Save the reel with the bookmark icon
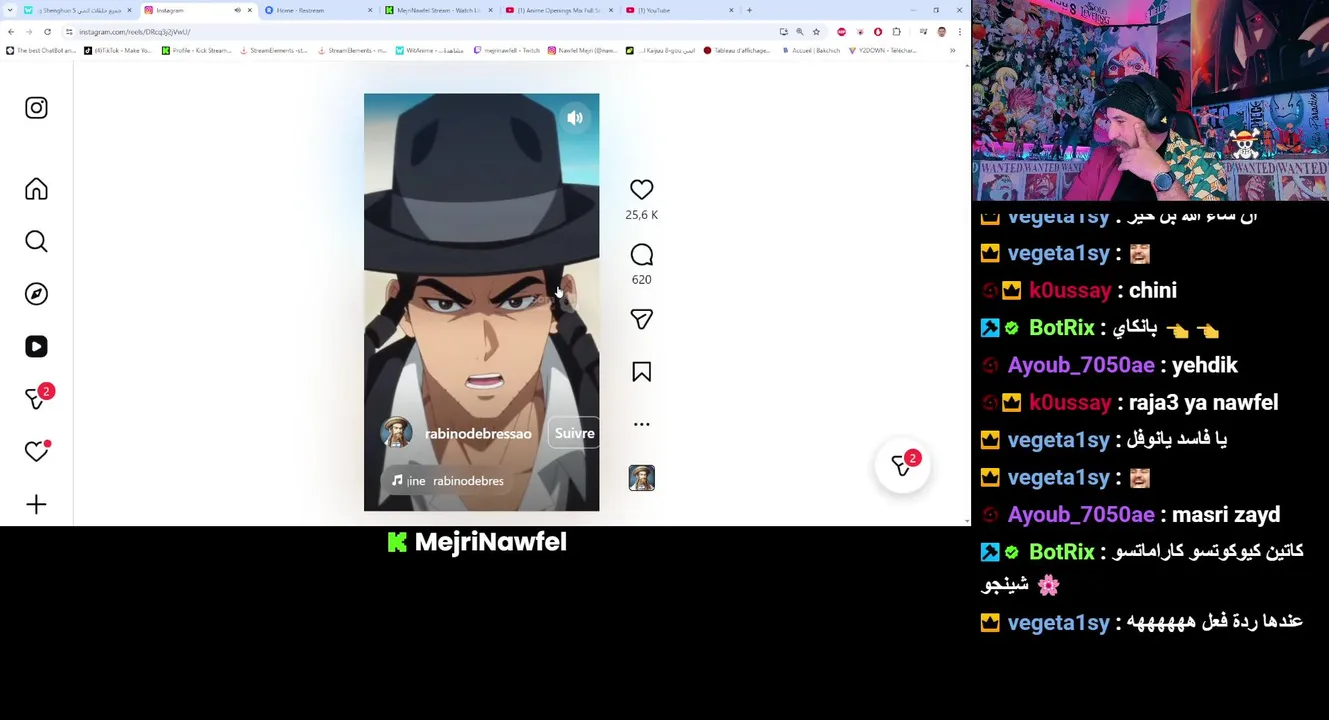 point(641,372)
